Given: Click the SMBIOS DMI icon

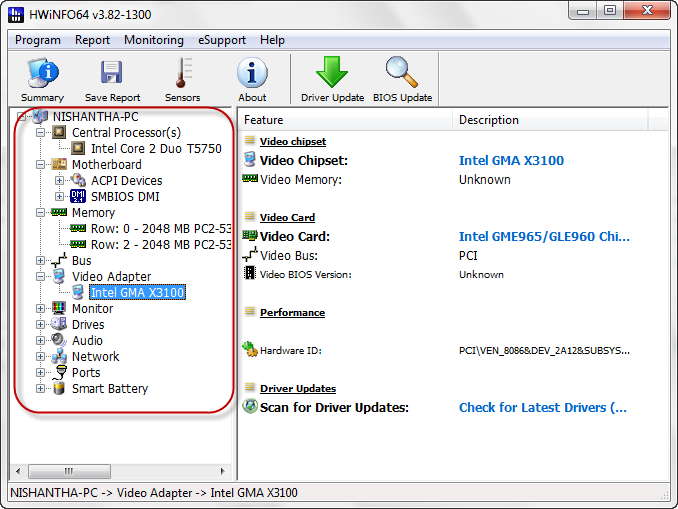Looking at the screenshot, I should pos(78,196).
